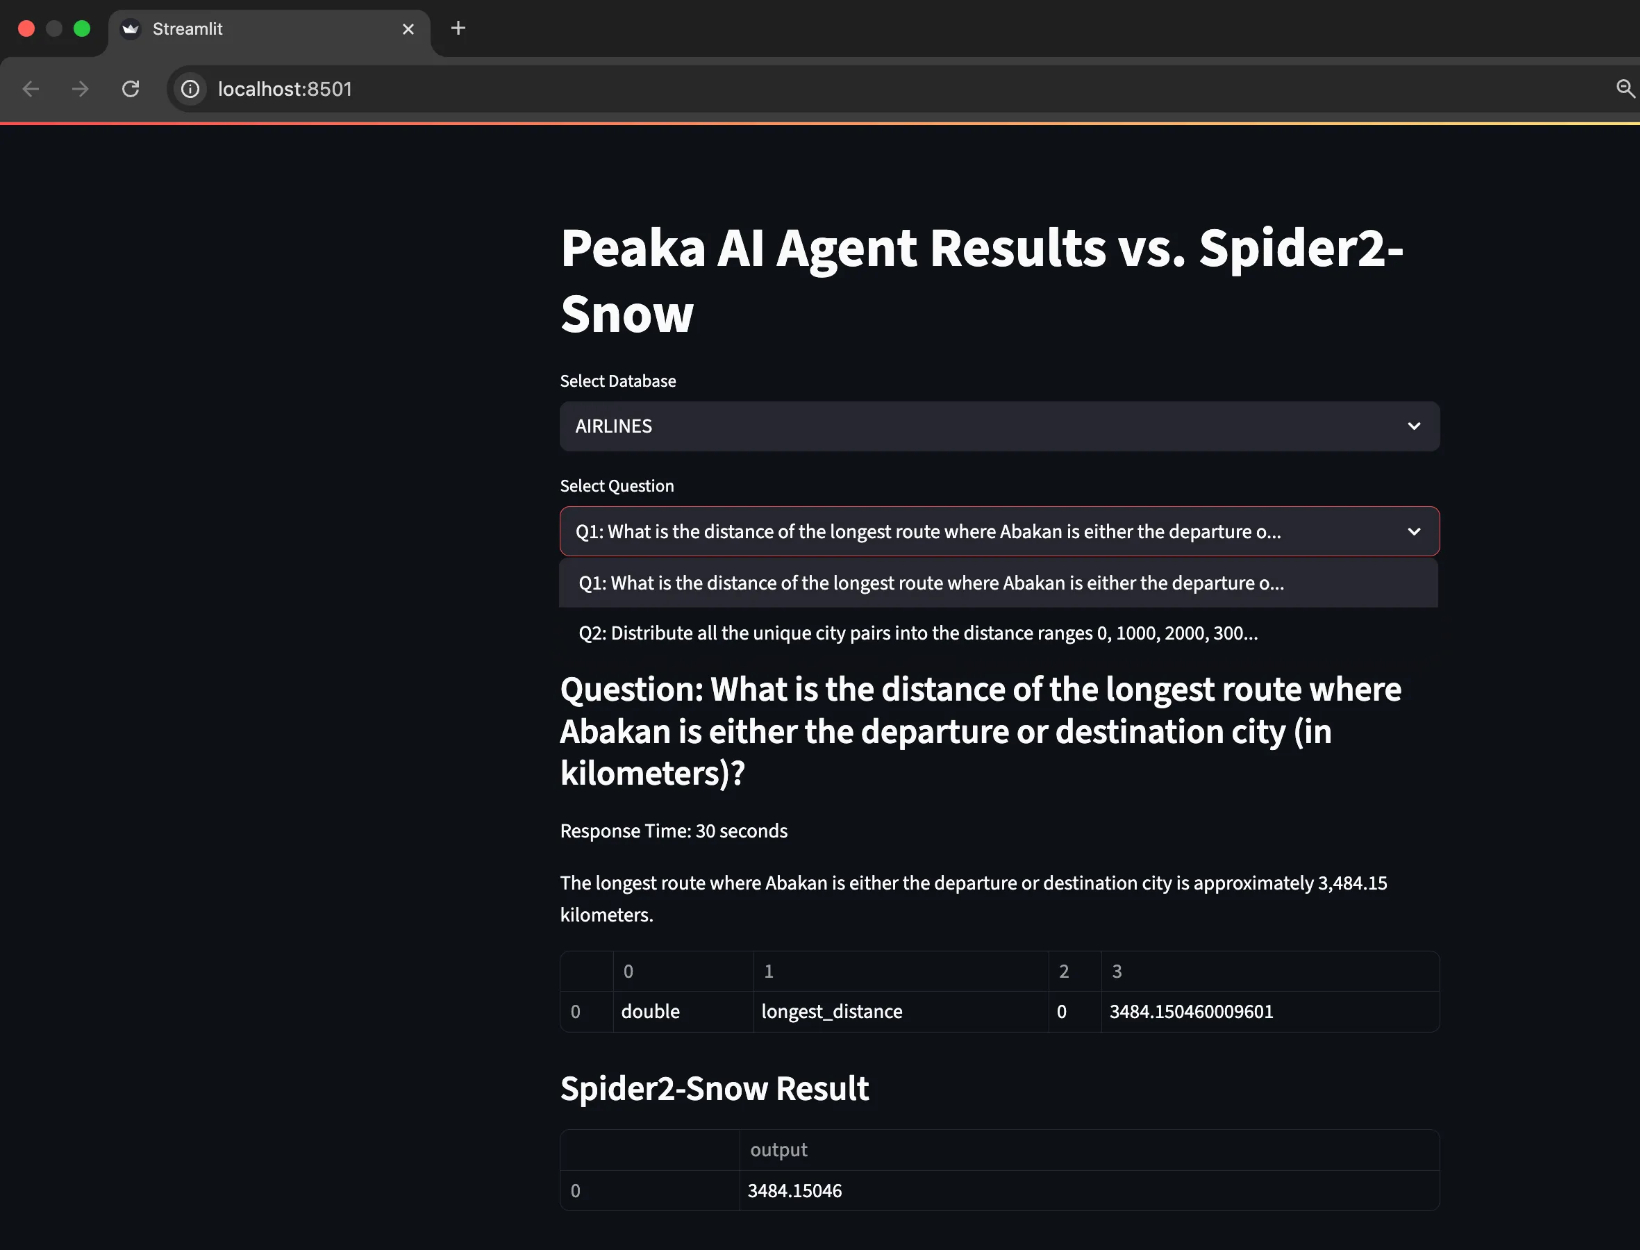The height and width of the screenshot is (1250, 1640).
Task: Close the Streamlit tab
Action: [x=408, y=29]
